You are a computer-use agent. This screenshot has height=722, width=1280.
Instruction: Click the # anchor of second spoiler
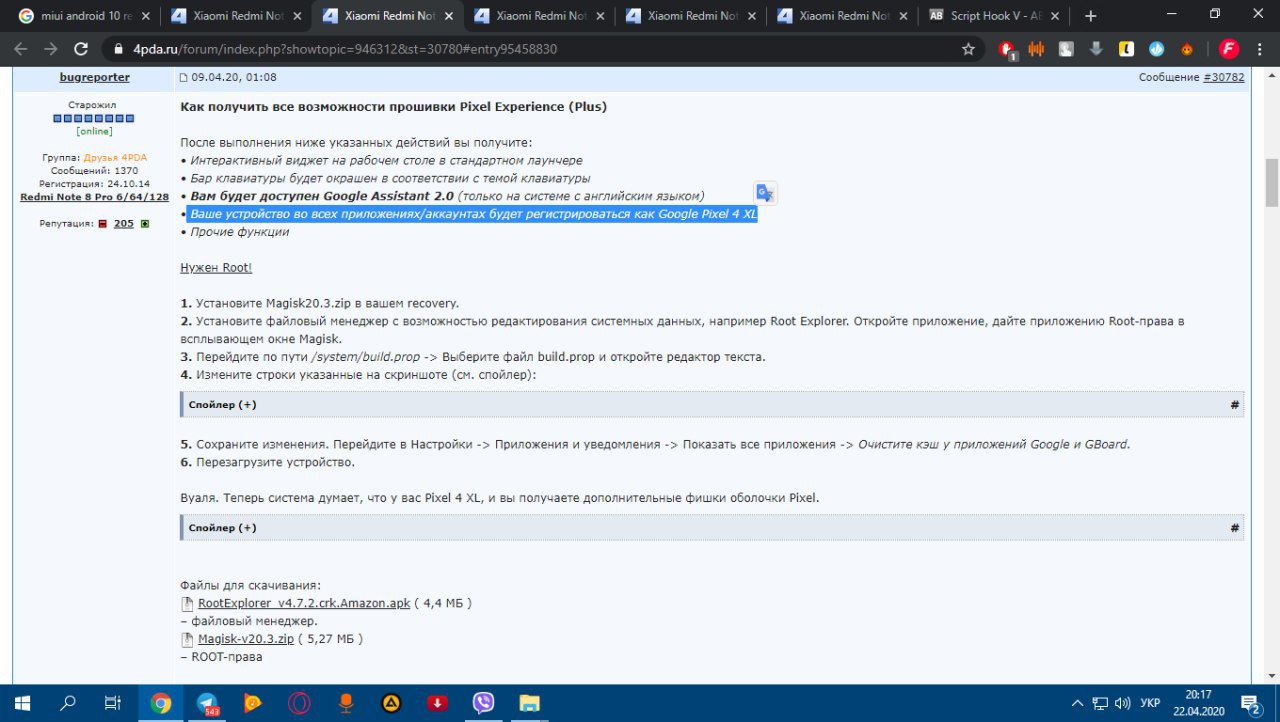(1235, 527)
